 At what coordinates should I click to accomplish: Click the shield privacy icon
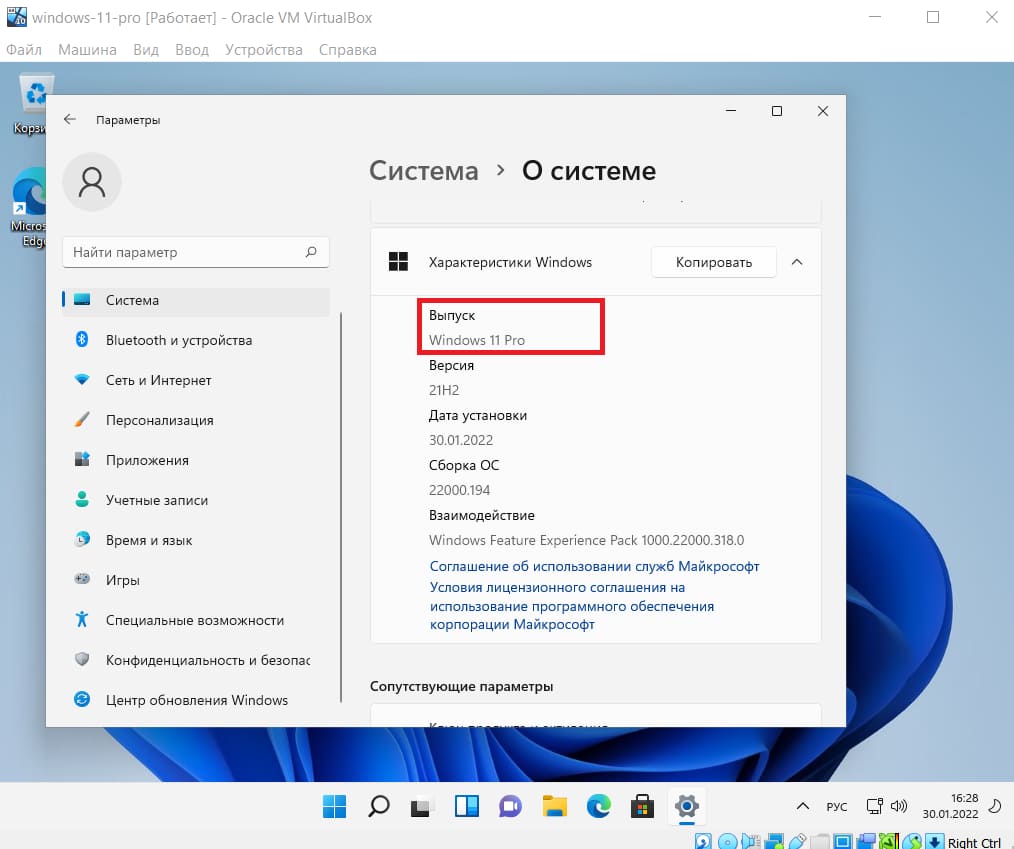tap(82, 660)
